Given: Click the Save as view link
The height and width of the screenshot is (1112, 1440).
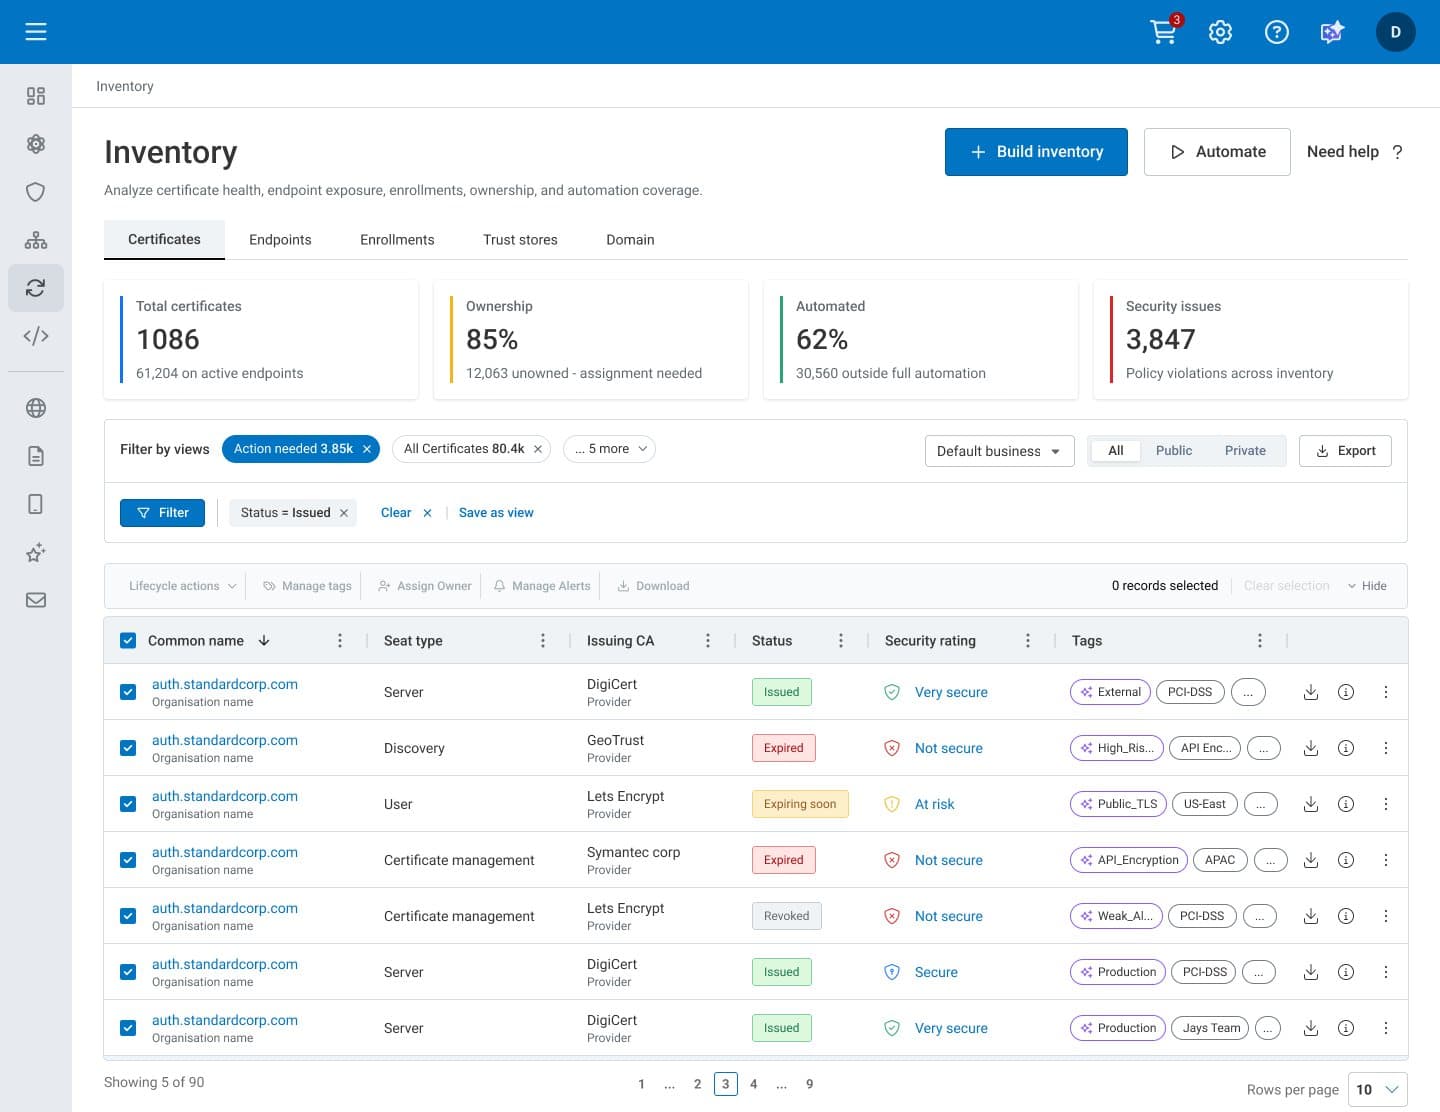Looking at the screenshot, I should pos(496,513).
